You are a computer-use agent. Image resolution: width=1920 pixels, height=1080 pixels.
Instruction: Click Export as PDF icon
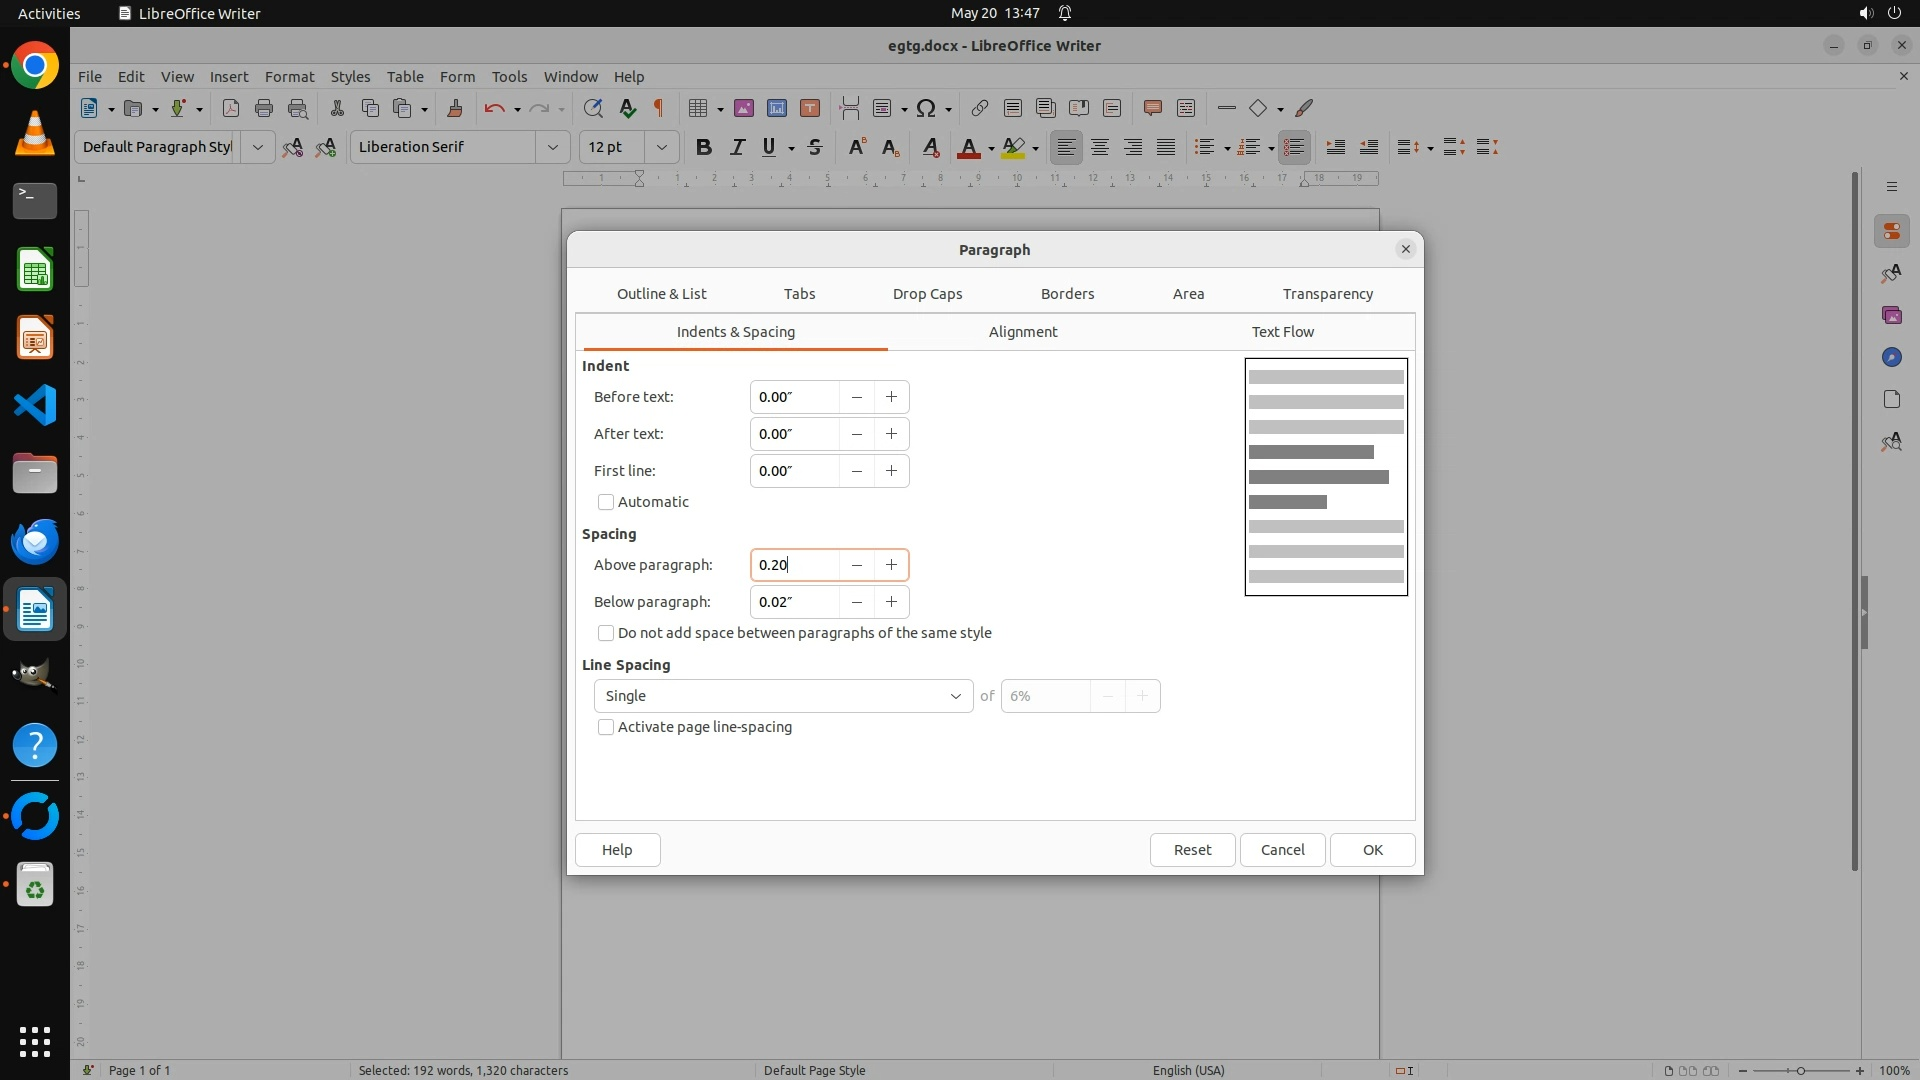231,108
